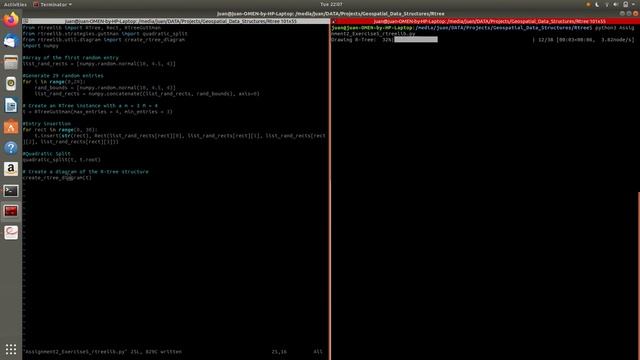
Task: Click the '#Generate 29 random entries' comment
Action: click(63, 76)
